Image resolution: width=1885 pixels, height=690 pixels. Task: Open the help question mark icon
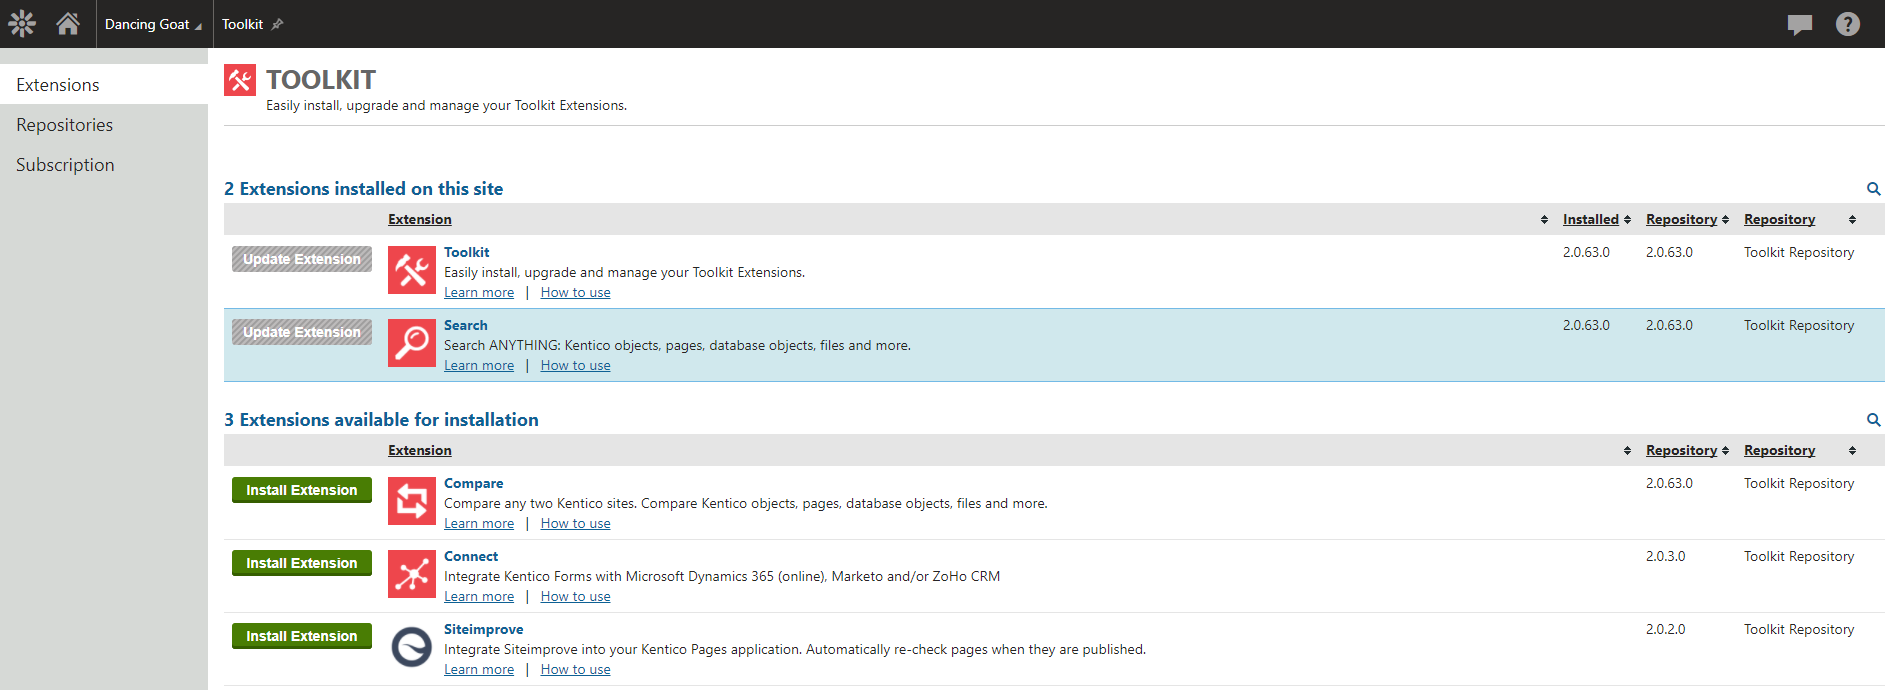pyautogui.click(x=1848, y=24)
